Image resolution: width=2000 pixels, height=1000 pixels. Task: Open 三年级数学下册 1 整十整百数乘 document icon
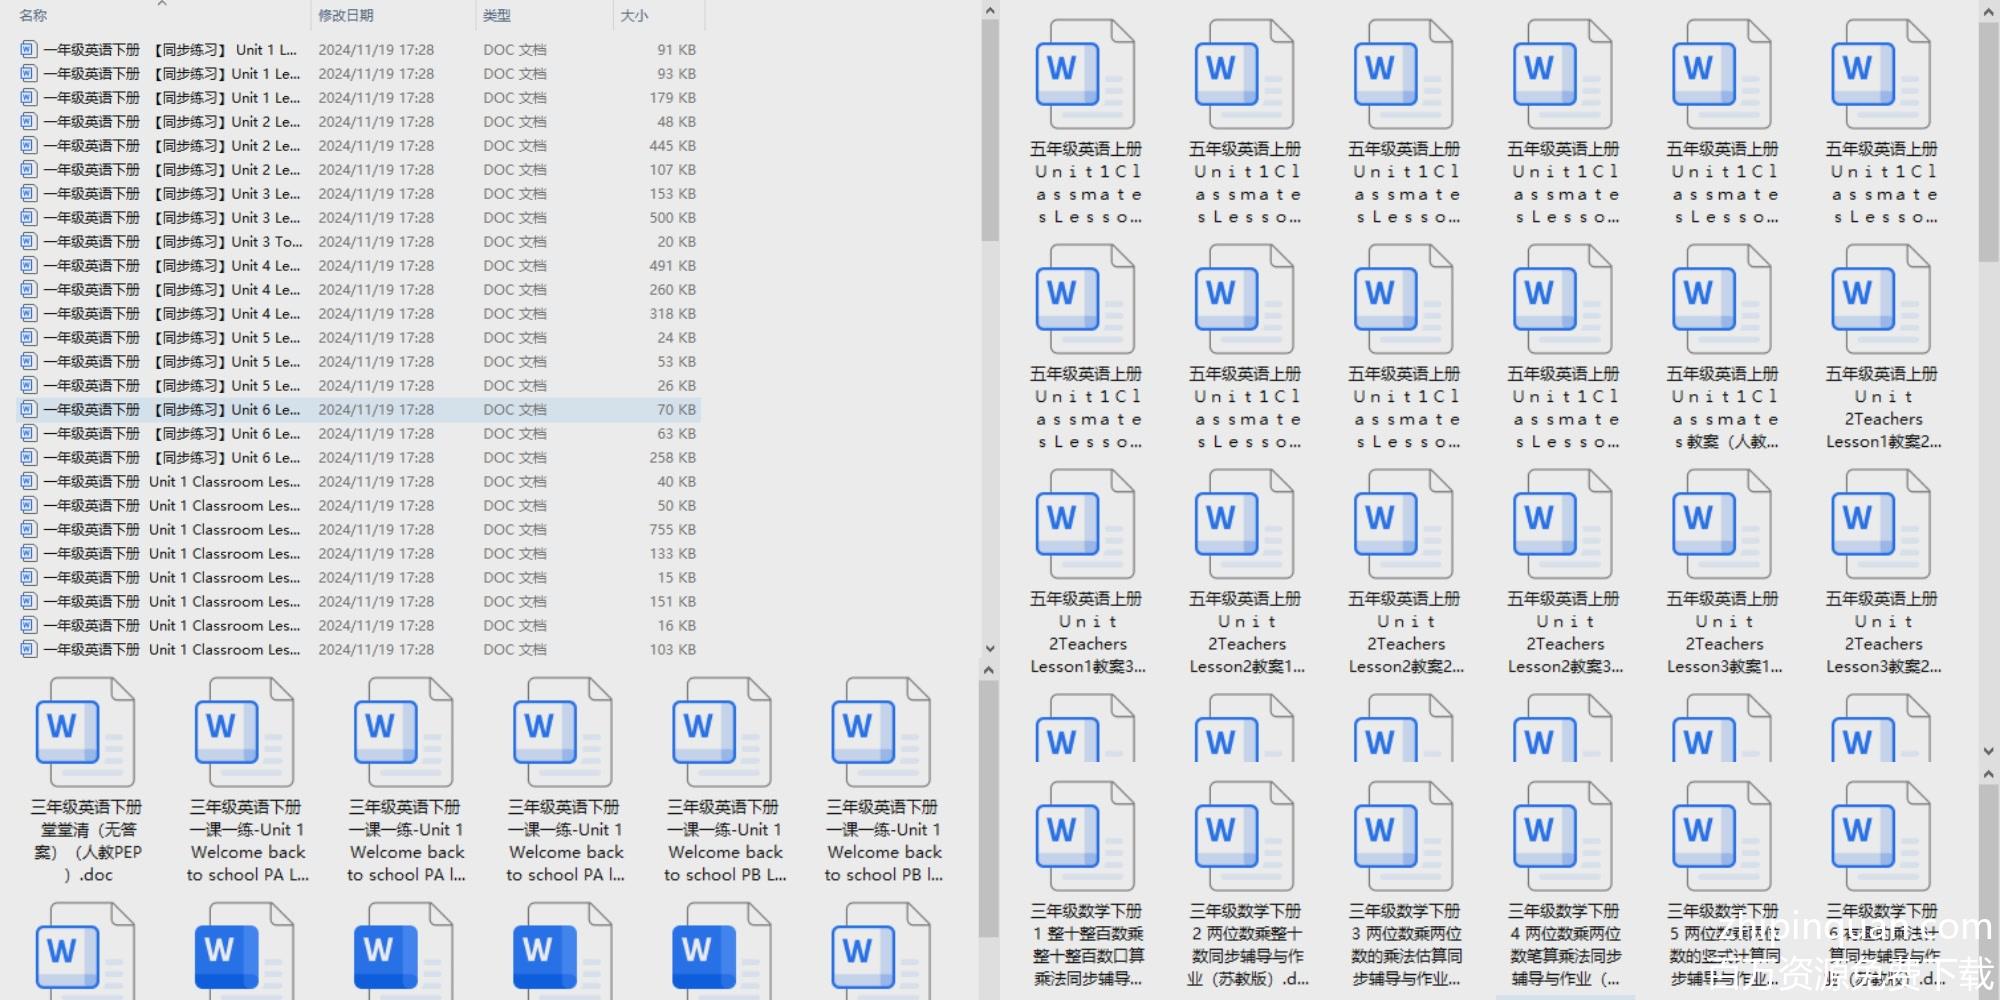pos(1085,836)
